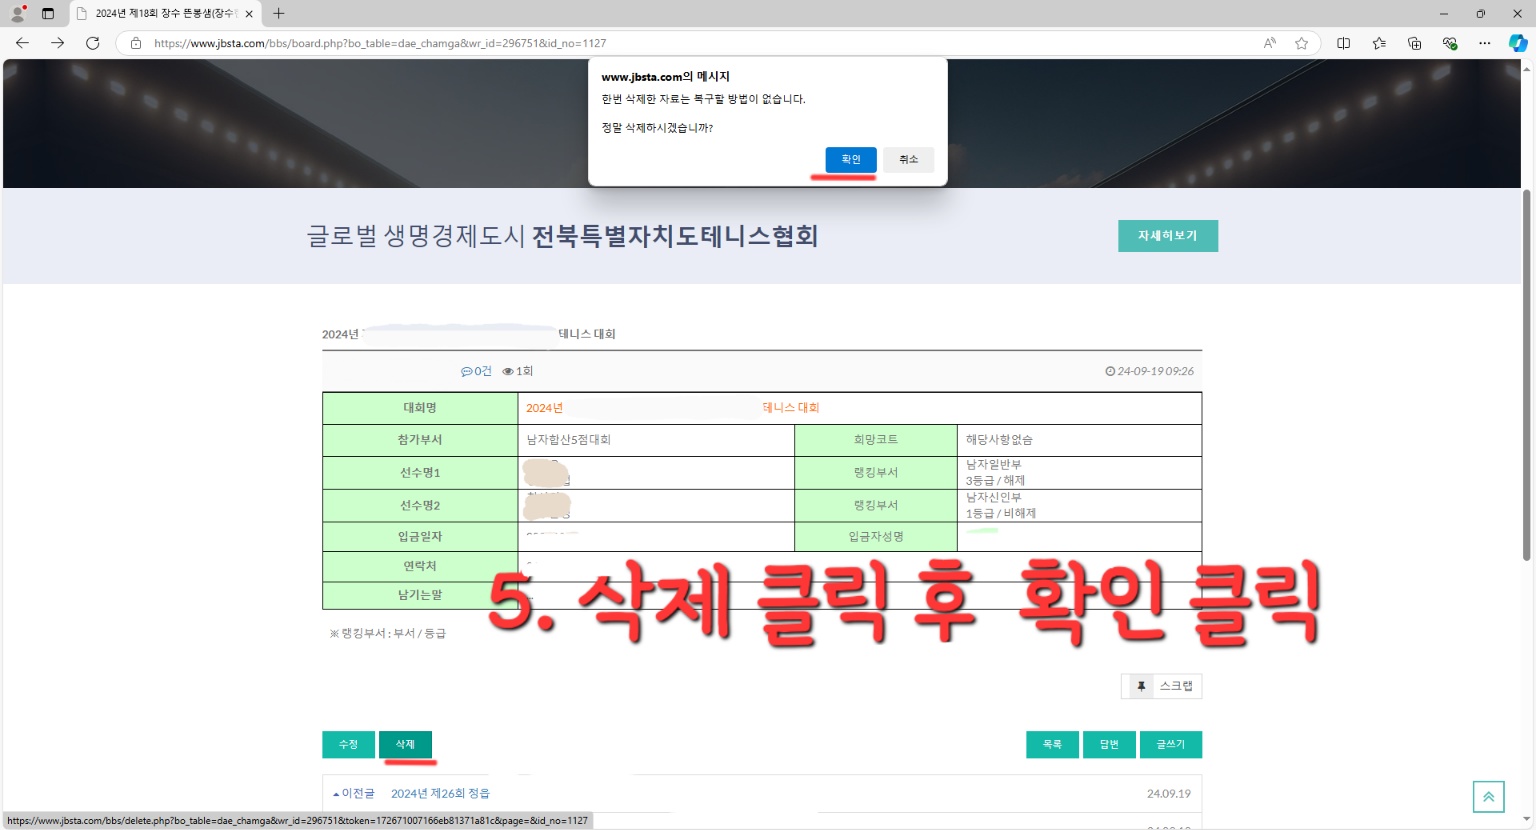Confirm deletion with 확인 button

(851, 160)
